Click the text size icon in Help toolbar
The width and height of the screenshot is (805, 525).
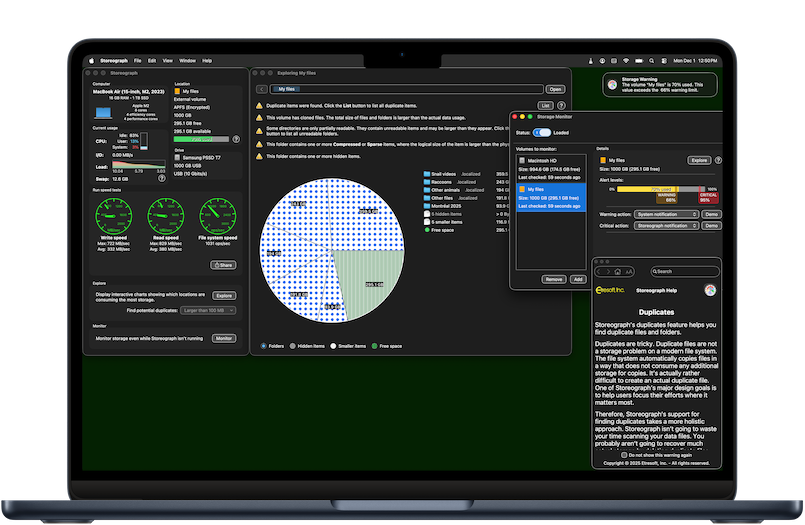tap(630, 271)
